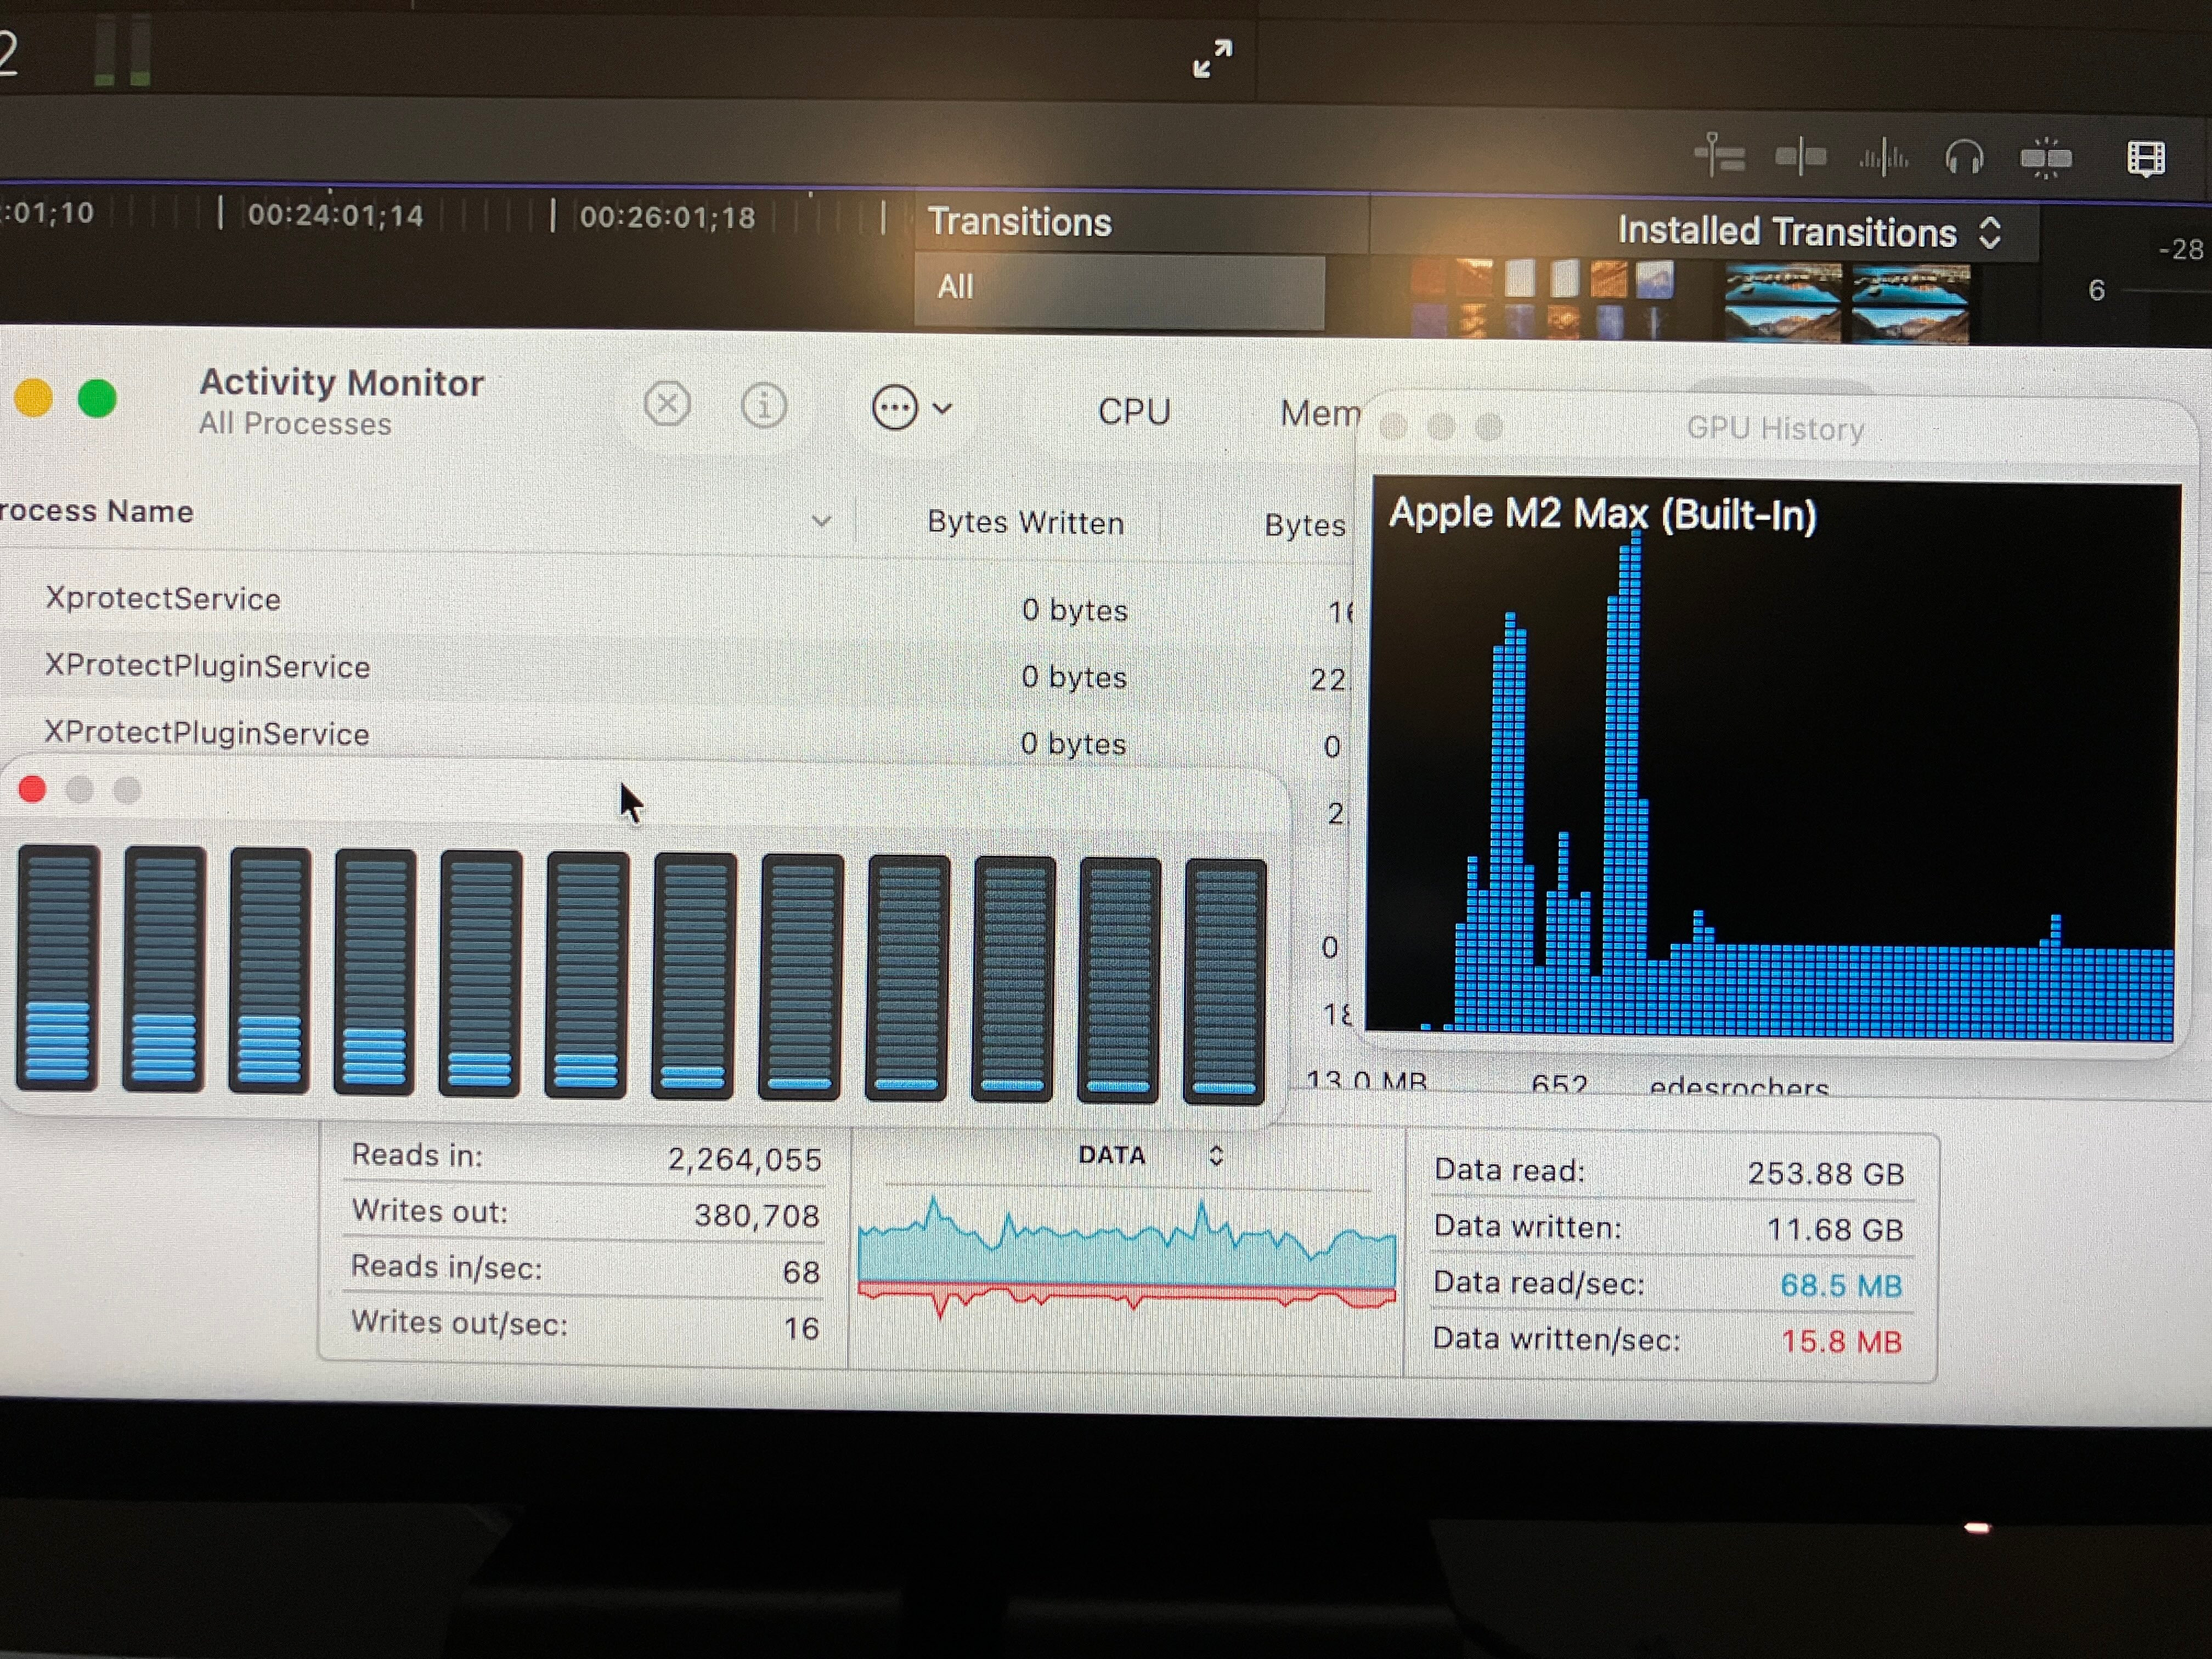Toggle skimming in the Final Cut timeline
This screenshot has height=1659, width=2212.
[x=1719, y=156]
